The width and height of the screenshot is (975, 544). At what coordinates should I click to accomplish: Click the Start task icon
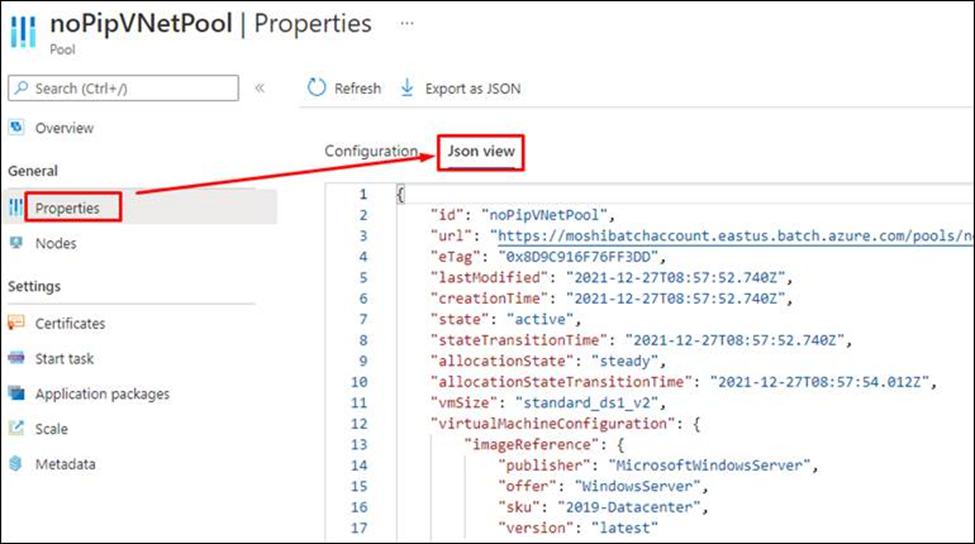16,358
